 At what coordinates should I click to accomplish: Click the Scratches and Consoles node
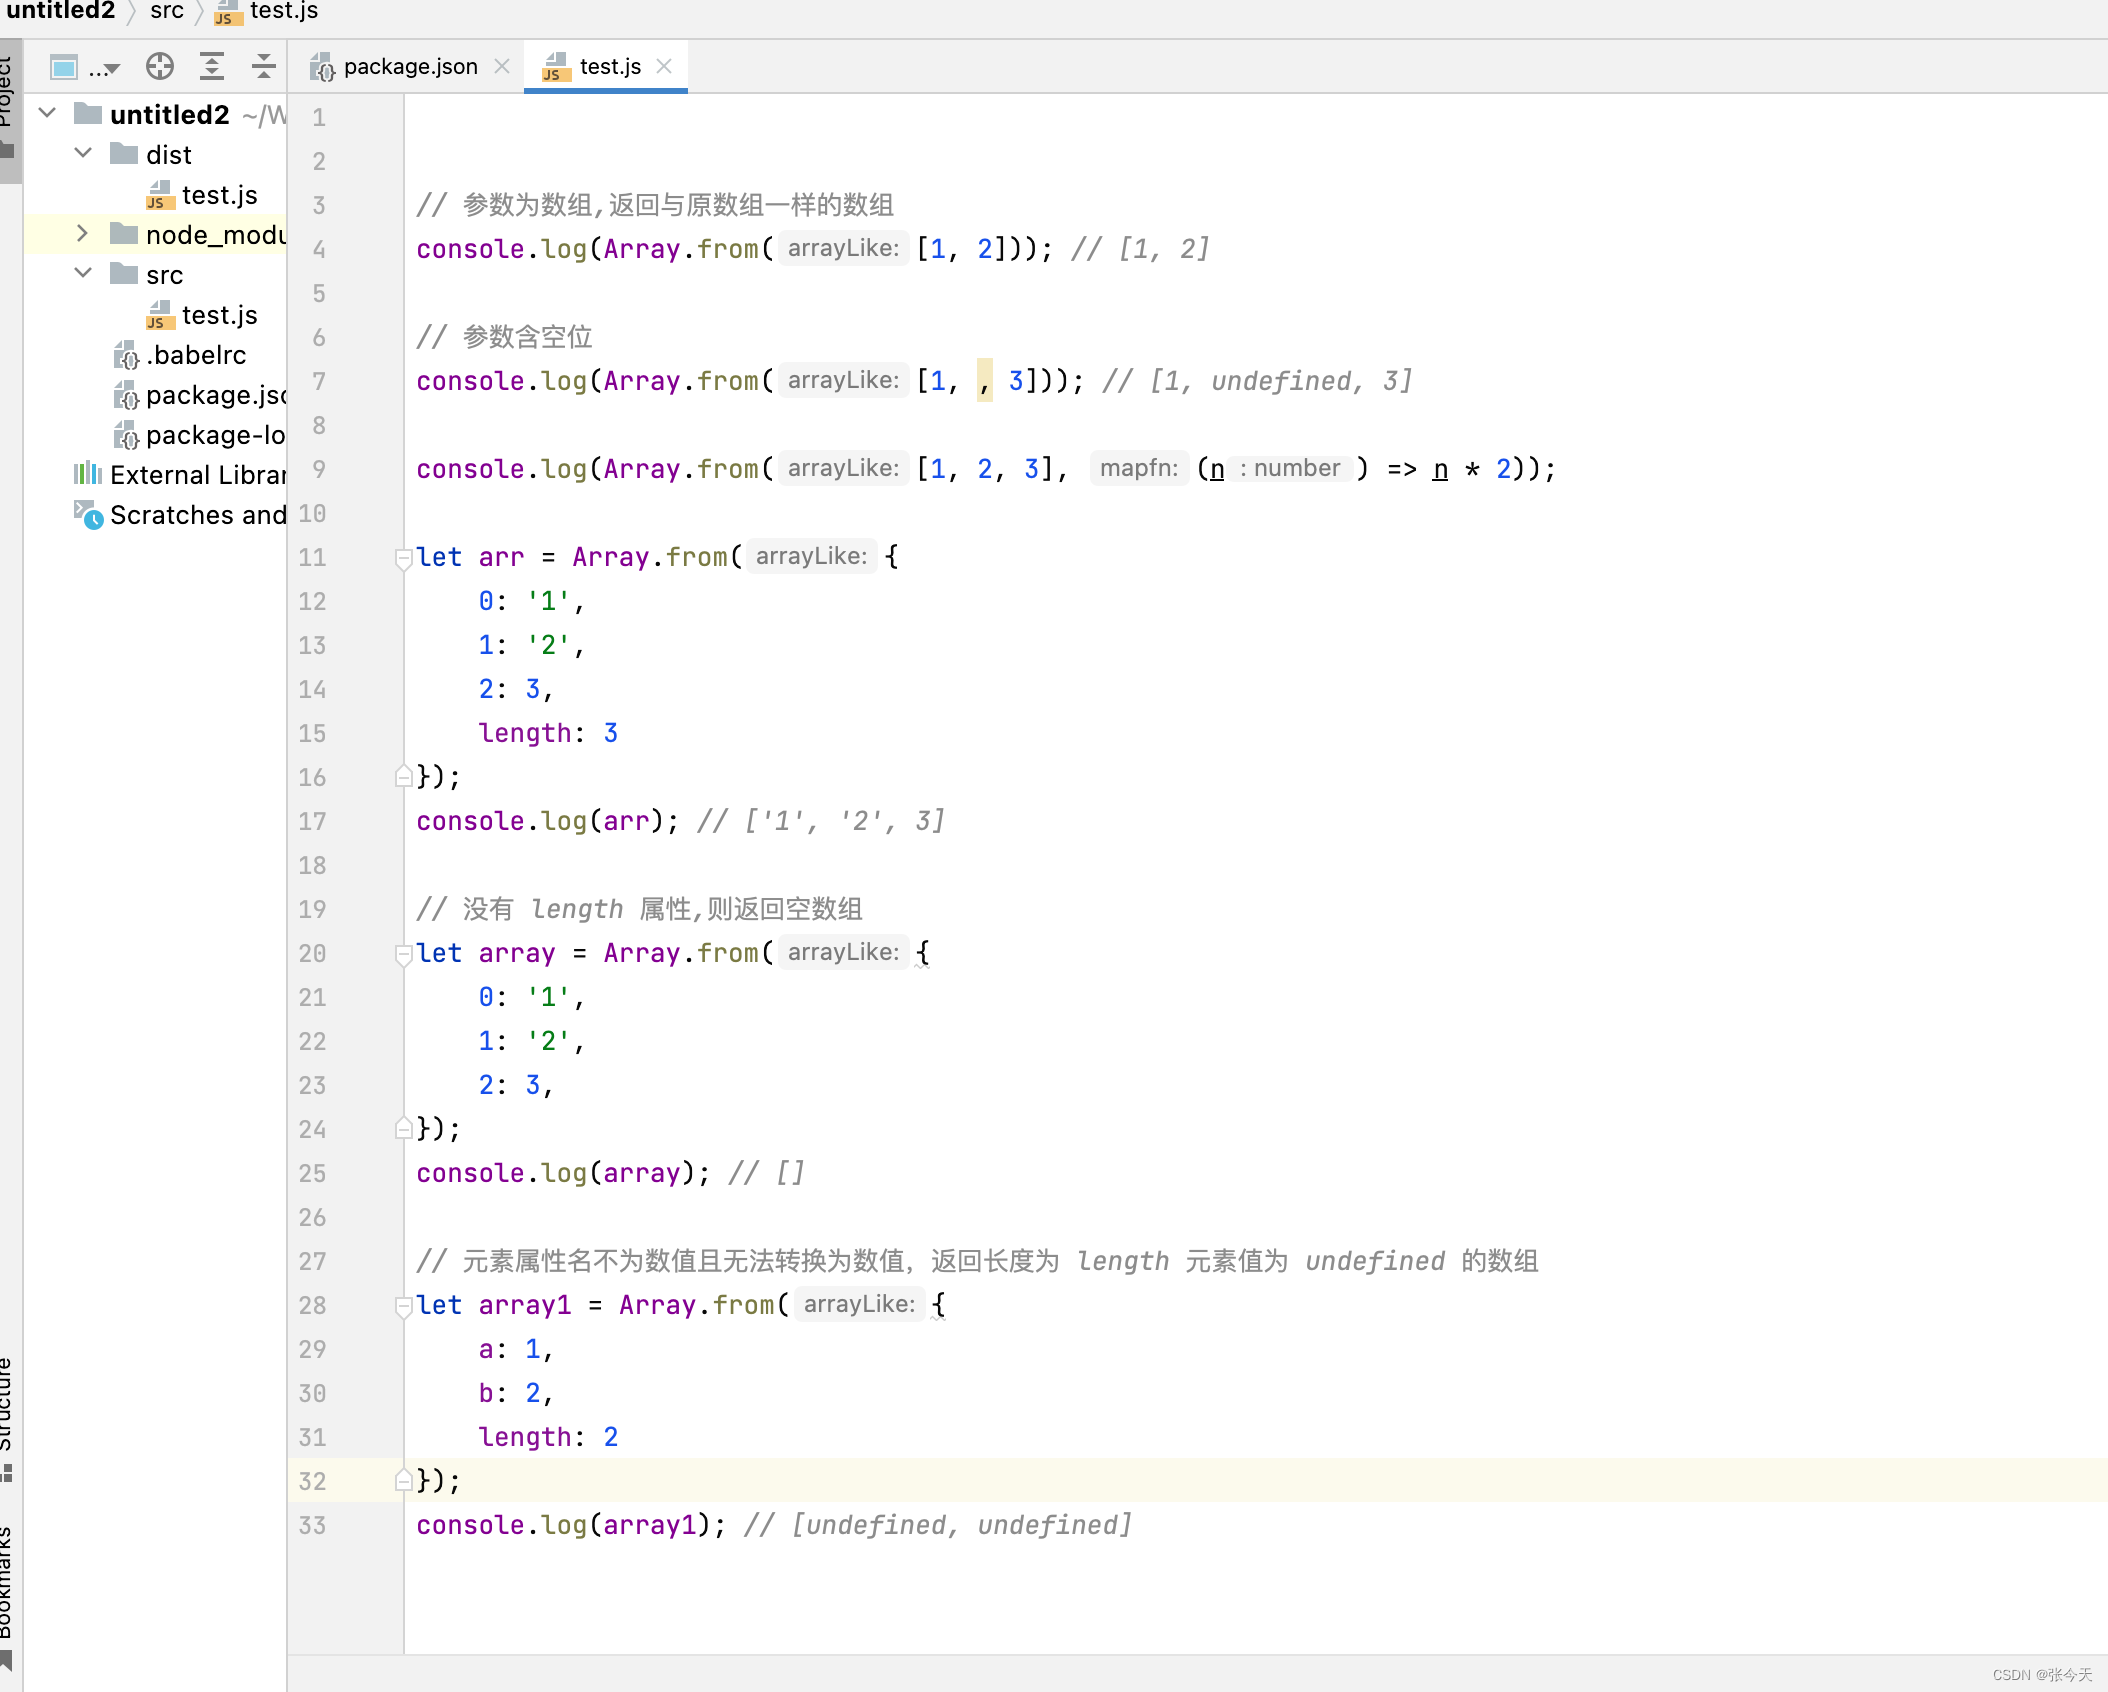click(198, 515)
